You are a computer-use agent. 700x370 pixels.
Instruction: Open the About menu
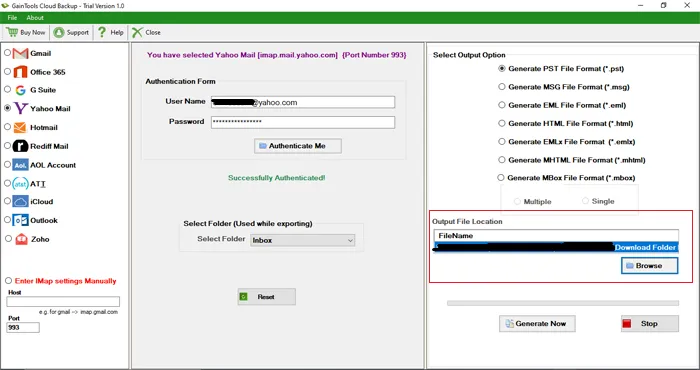[35, 18]
